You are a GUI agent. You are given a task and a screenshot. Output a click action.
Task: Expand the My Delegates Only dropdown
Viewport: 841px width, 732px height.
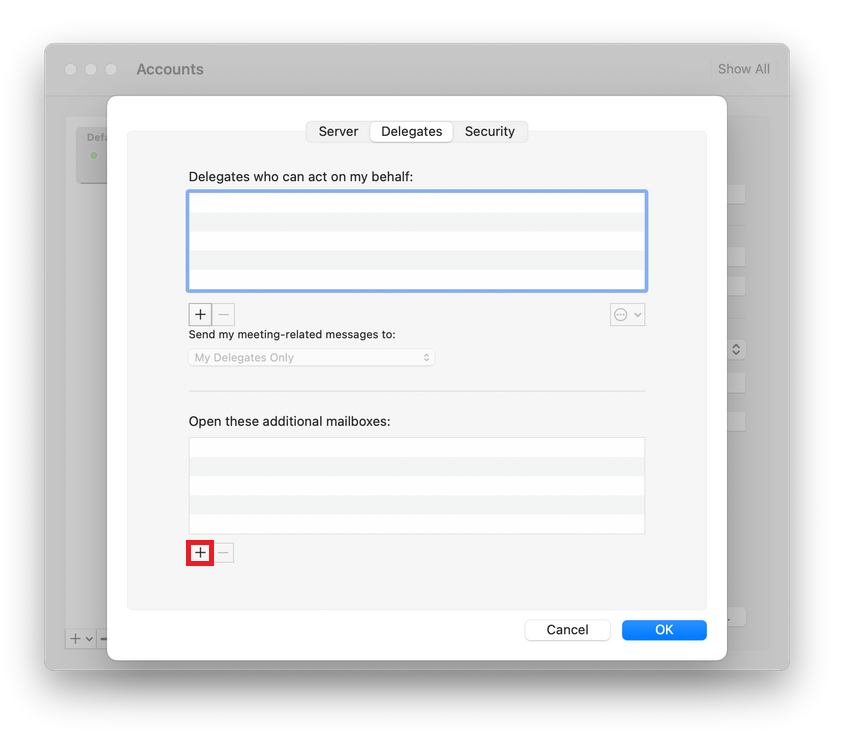(x=311, y=357)
